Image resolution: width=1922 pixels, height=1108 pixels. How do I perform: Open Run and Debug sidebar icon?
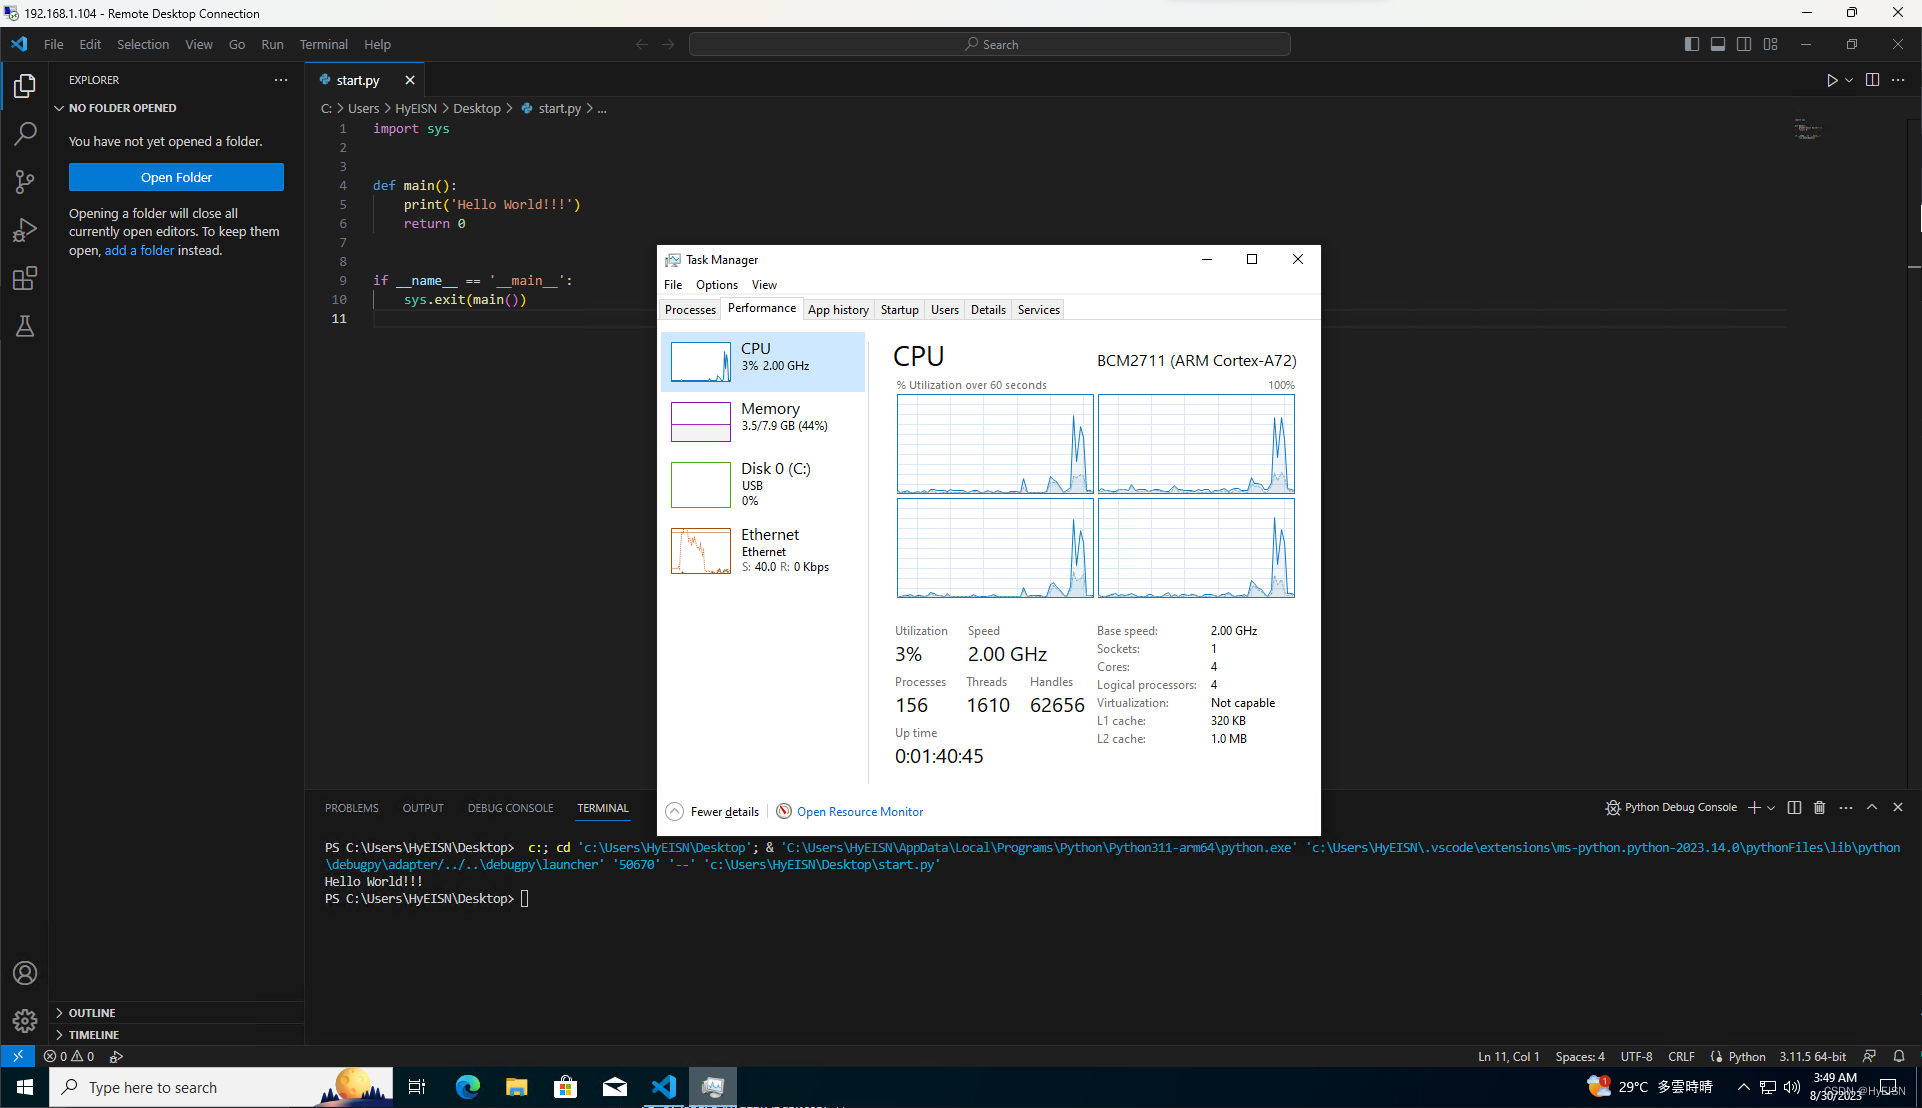click(x=25, y=230)
